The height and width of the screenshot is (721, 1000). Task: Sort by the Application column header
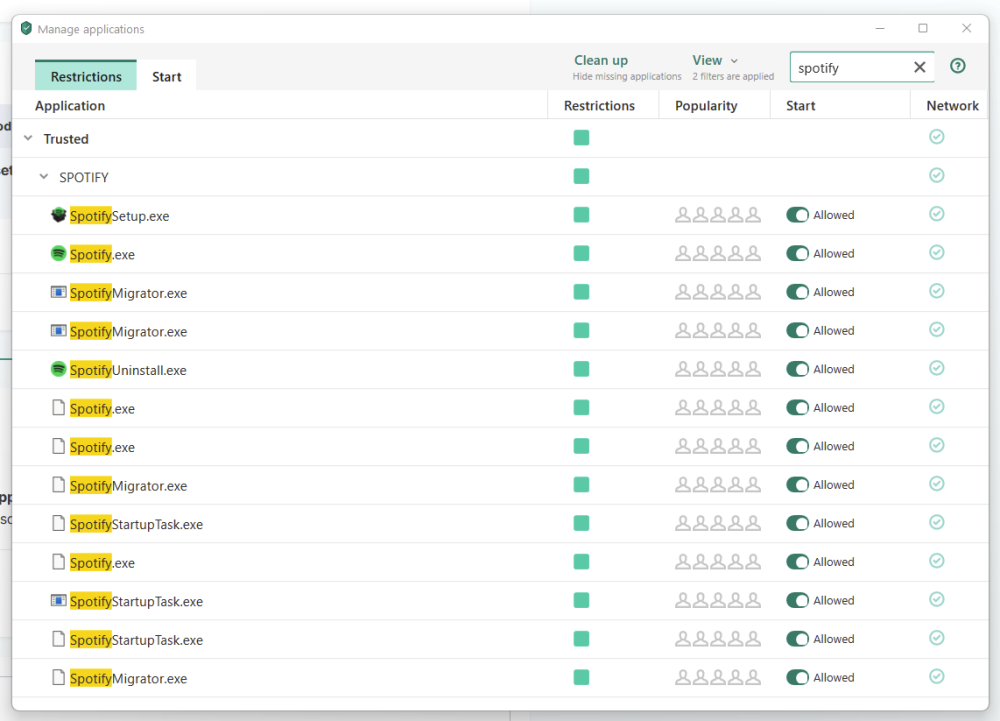pyautogui.click(x=70, y=106)
